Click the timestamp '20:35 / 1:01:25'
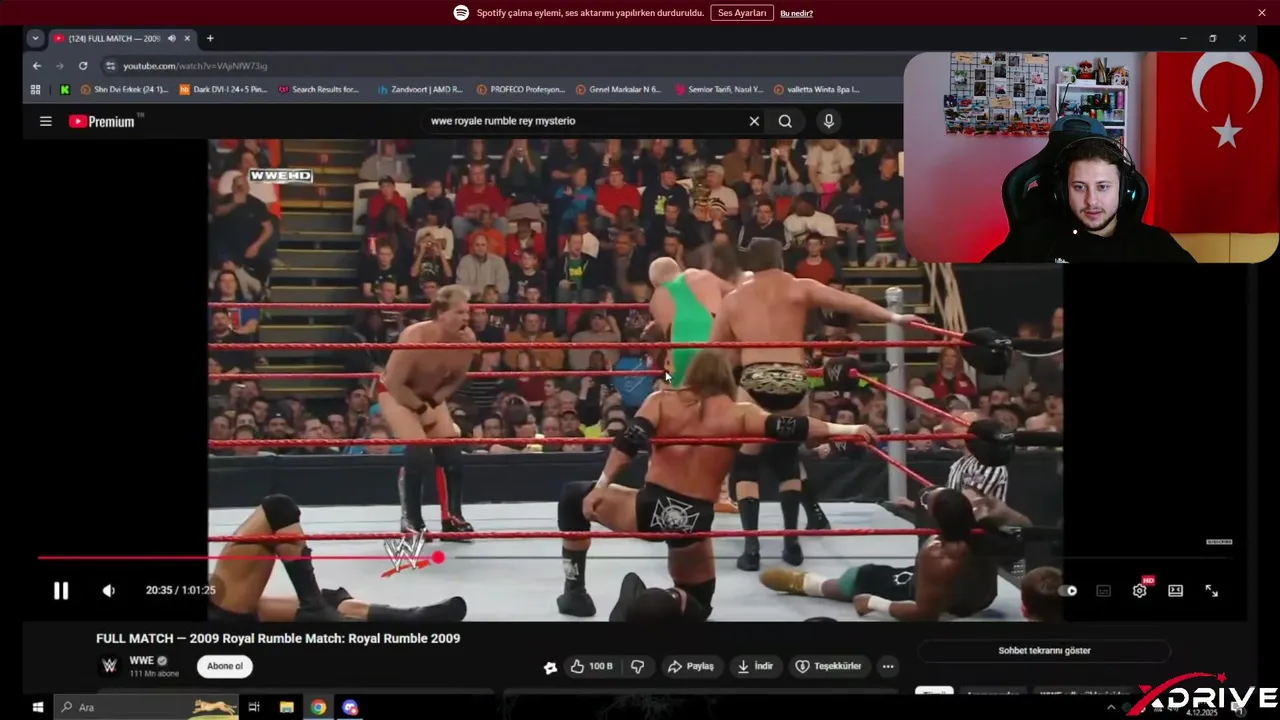The width and height of the screenshot is (1280, 720). point(181,590)
